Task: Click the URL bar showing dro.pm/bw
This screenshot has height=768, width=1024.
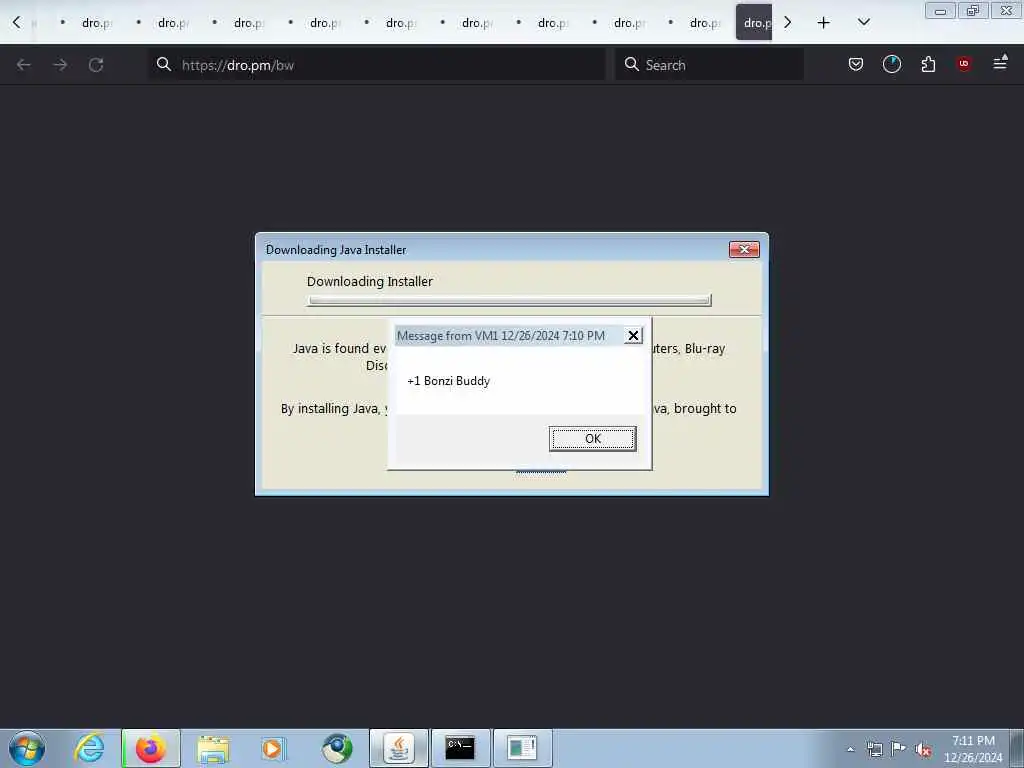Action: [377, 65]
